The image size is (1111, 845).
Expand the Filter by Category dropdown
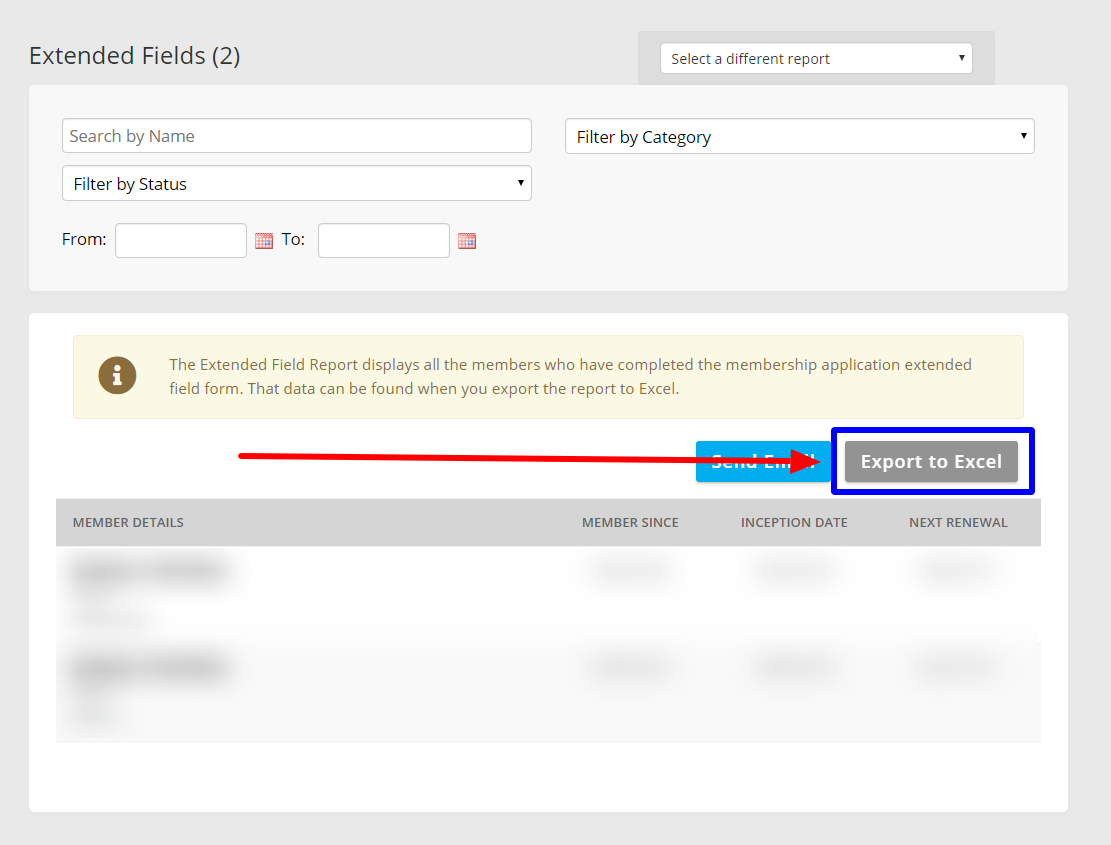tap(799, 137)
